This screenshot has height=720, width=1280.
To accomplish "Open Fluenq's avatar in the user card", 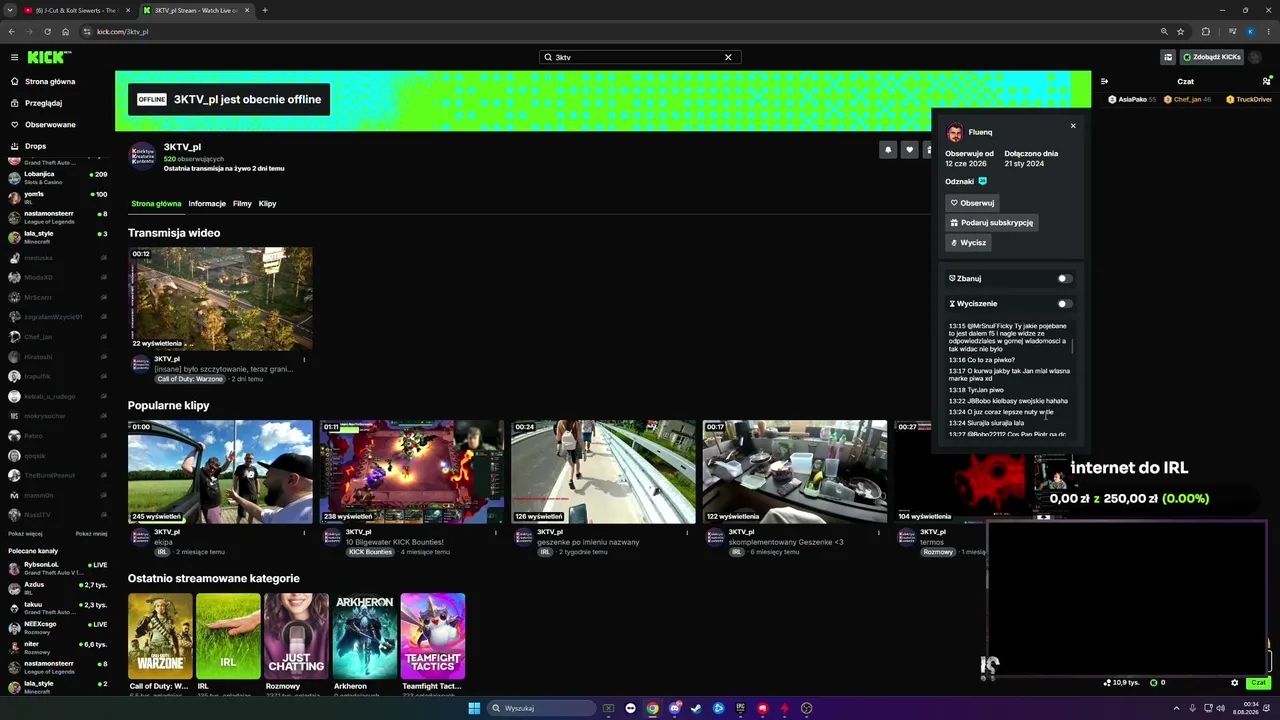I will point(955,132).
